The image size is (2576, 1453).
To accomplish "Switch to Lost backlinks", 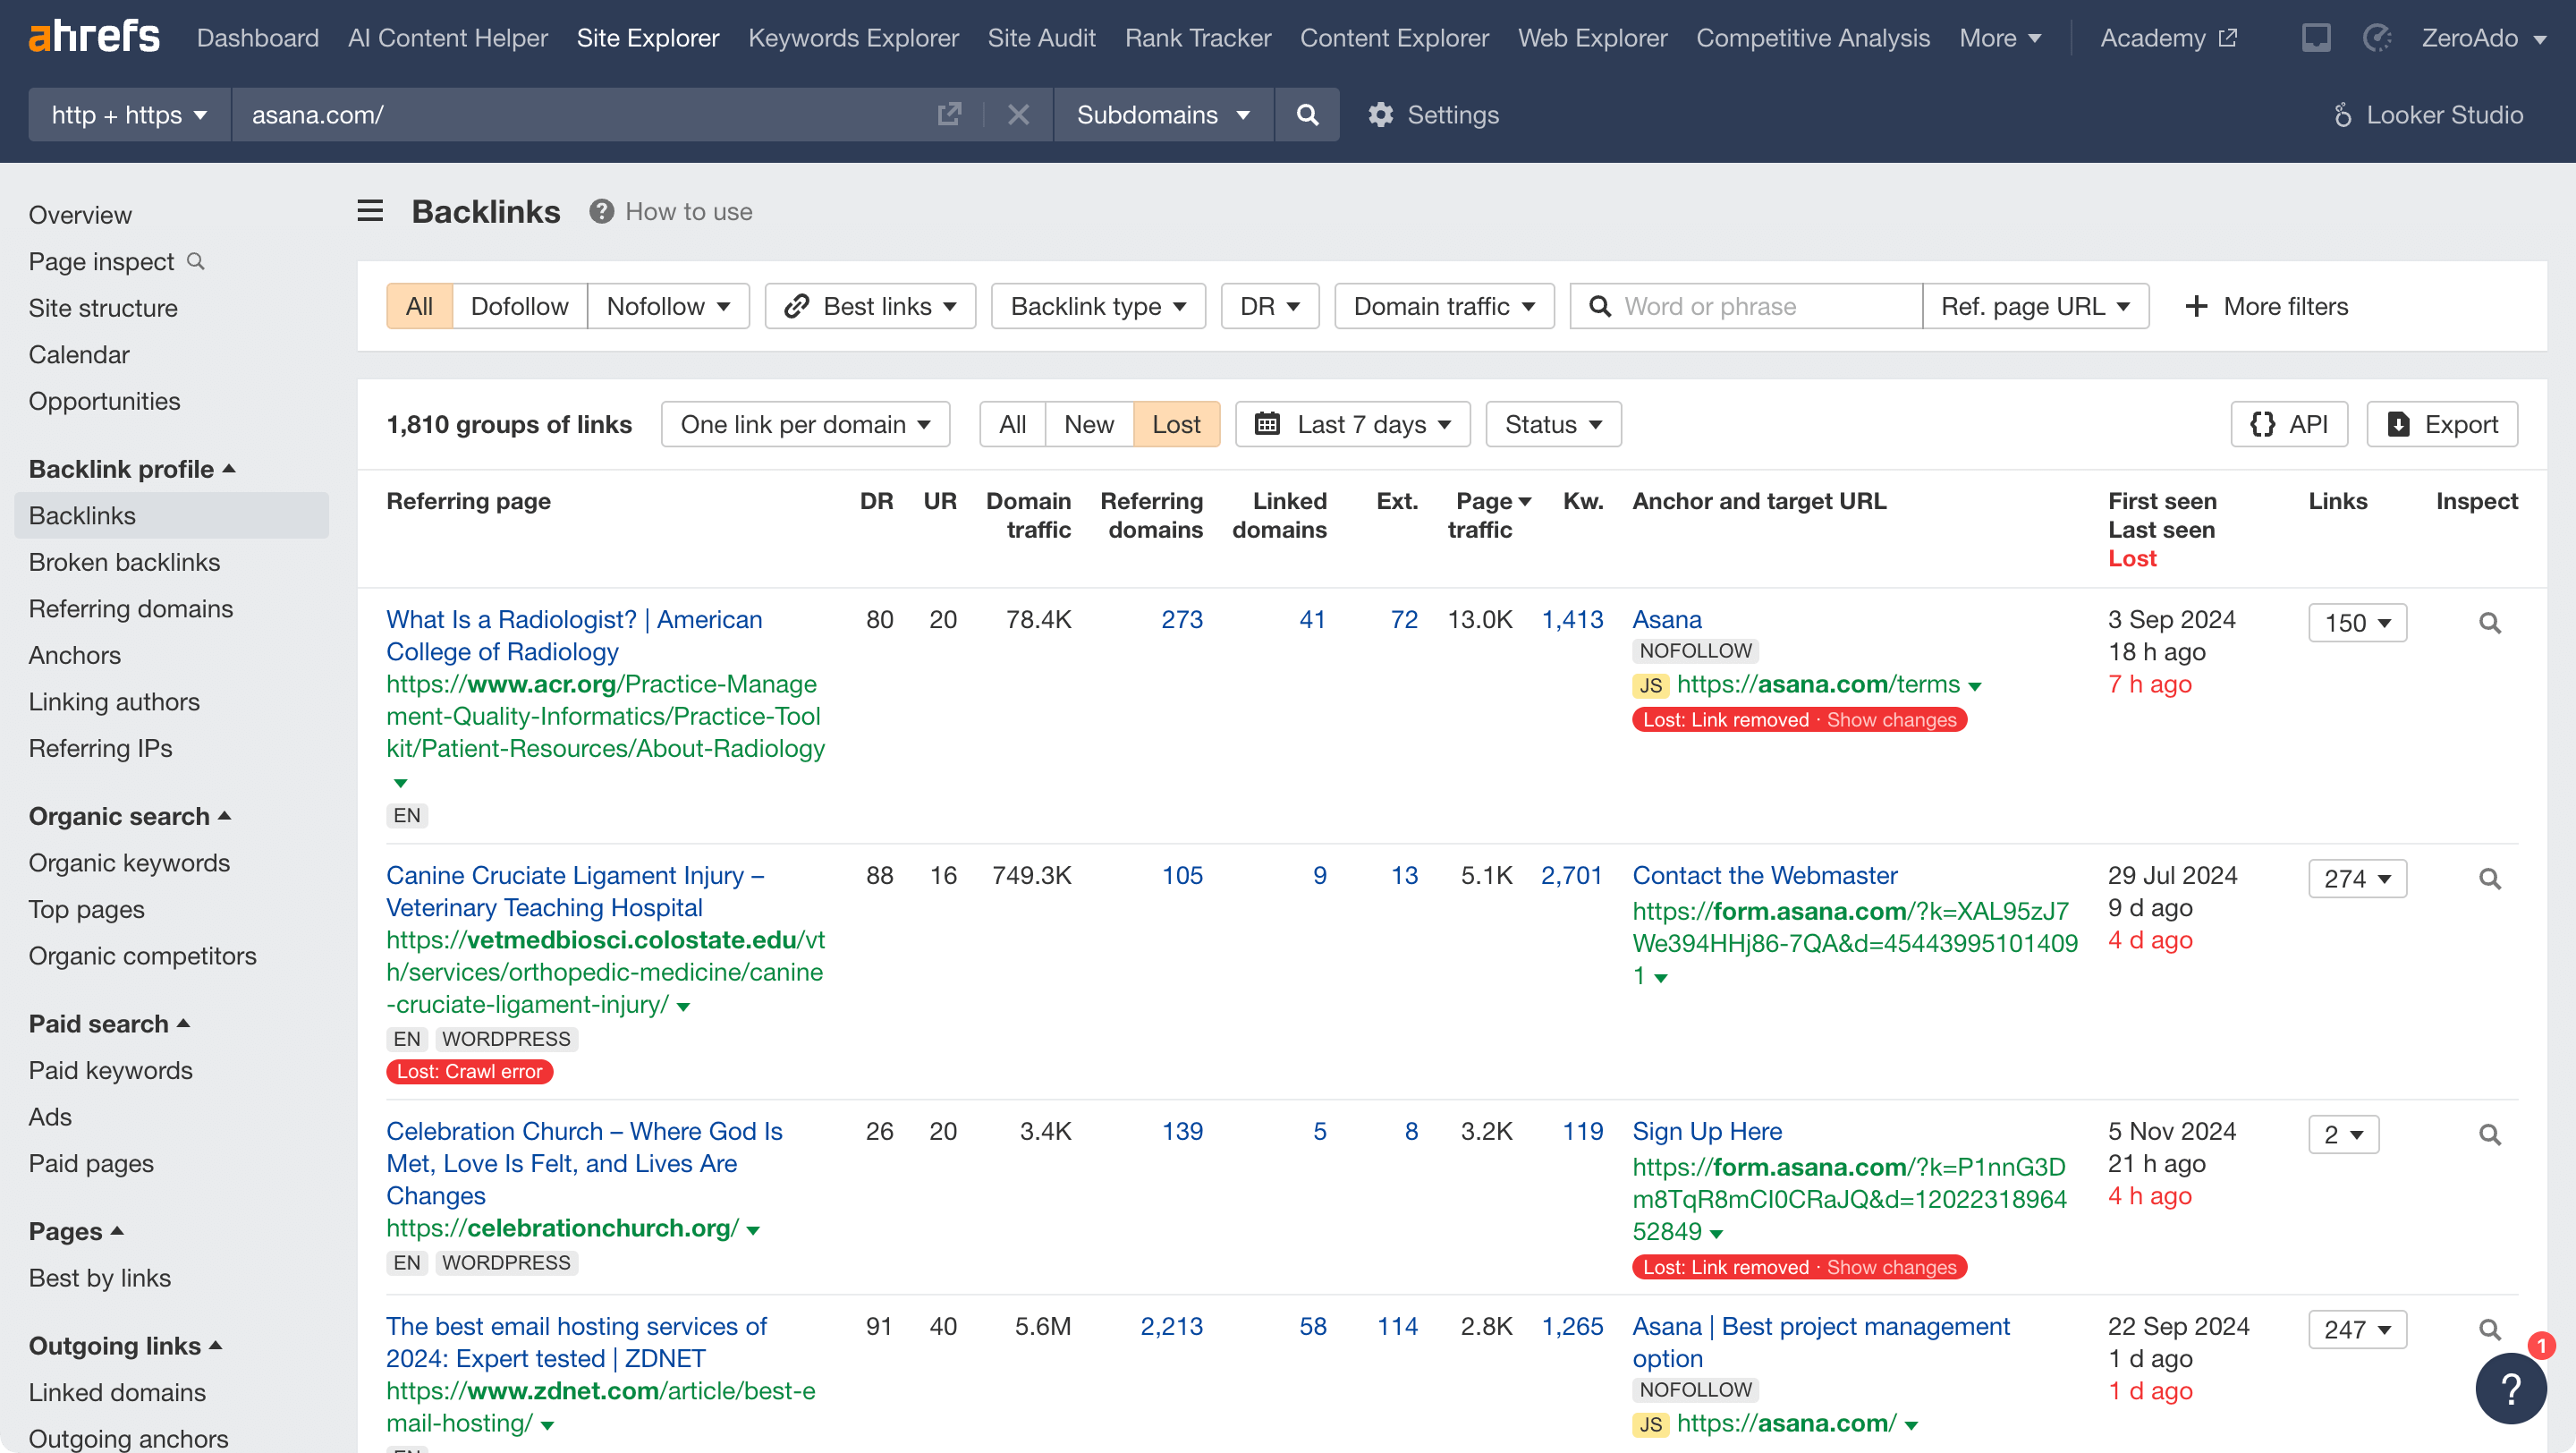I will [1176, 424].
